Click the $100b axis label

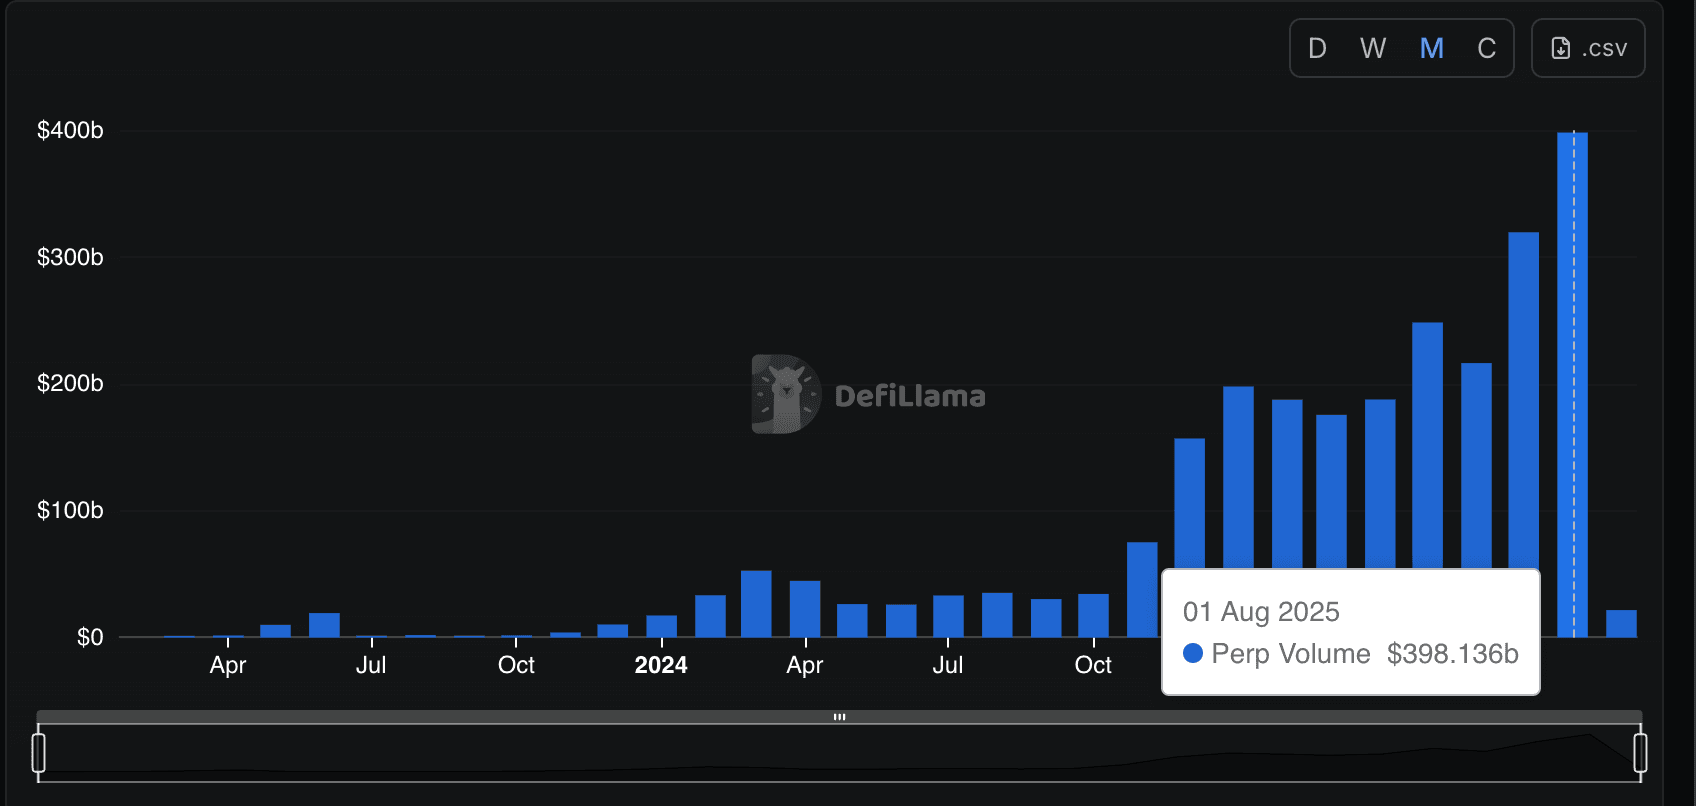[x=70, y=510]
